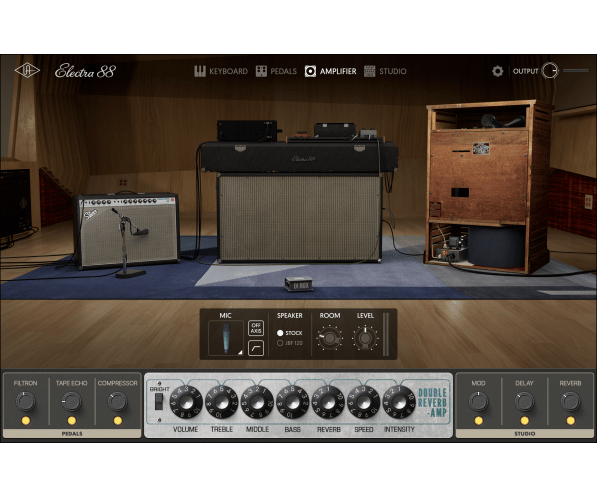Click the studio Delay knob
Viewport: 597px width, 497px height.
[x=524, y=401]
